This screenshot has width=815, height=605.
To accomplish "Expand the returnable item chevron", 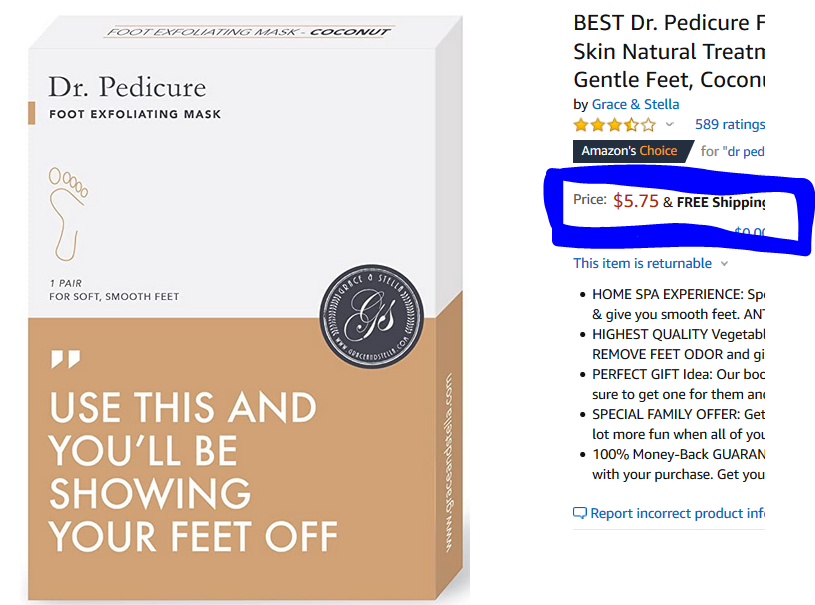I will pyautogui.click(x=725, y=264).
